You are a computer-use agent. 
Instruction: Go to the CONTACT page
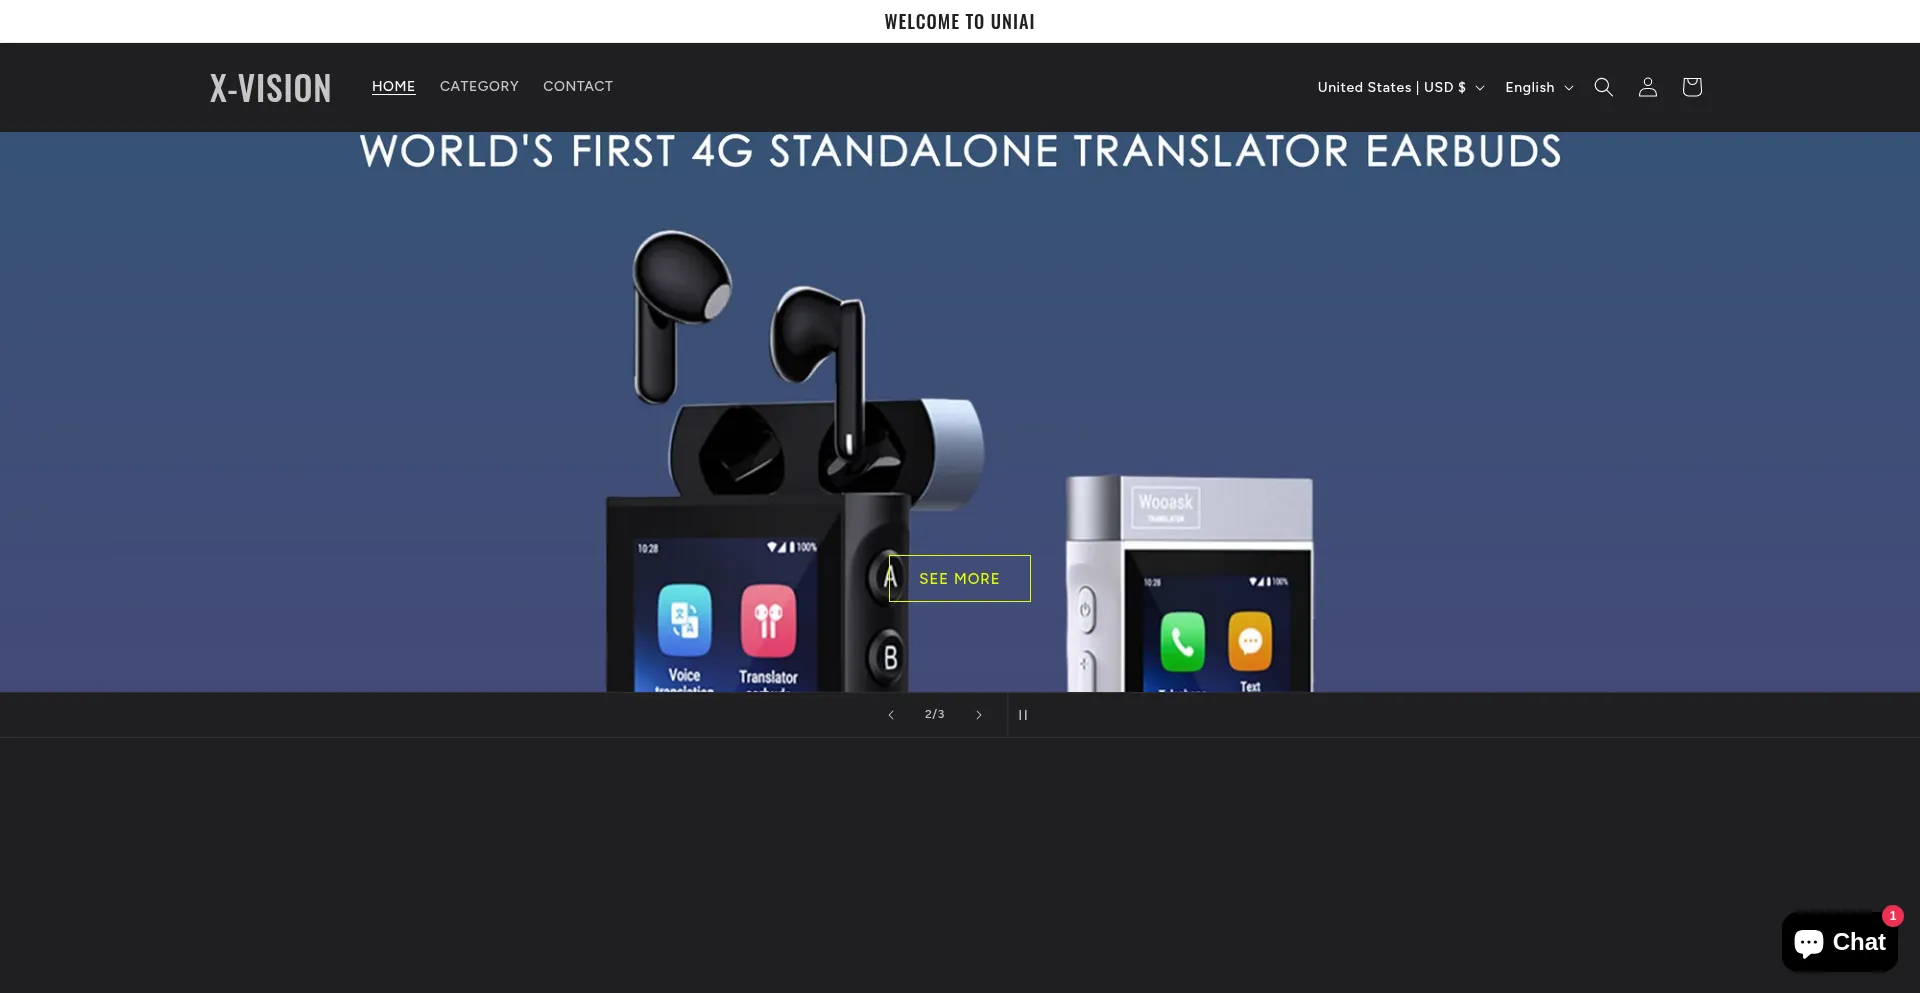click(x=577, y=86)
